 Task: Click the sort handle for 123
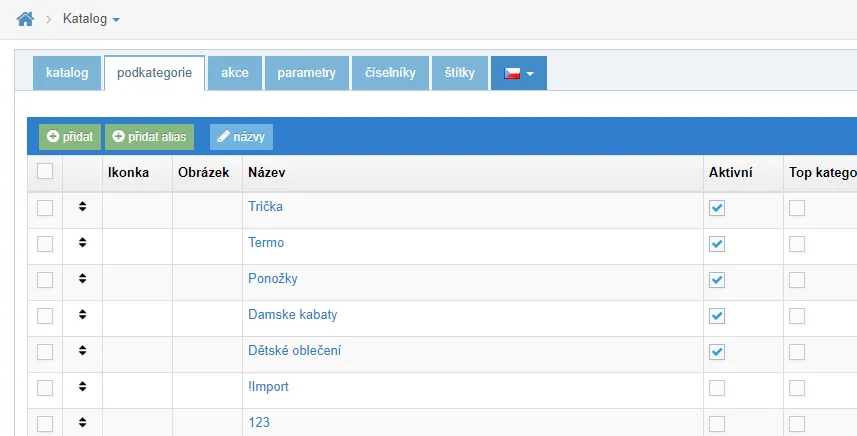tap(83, 422)
